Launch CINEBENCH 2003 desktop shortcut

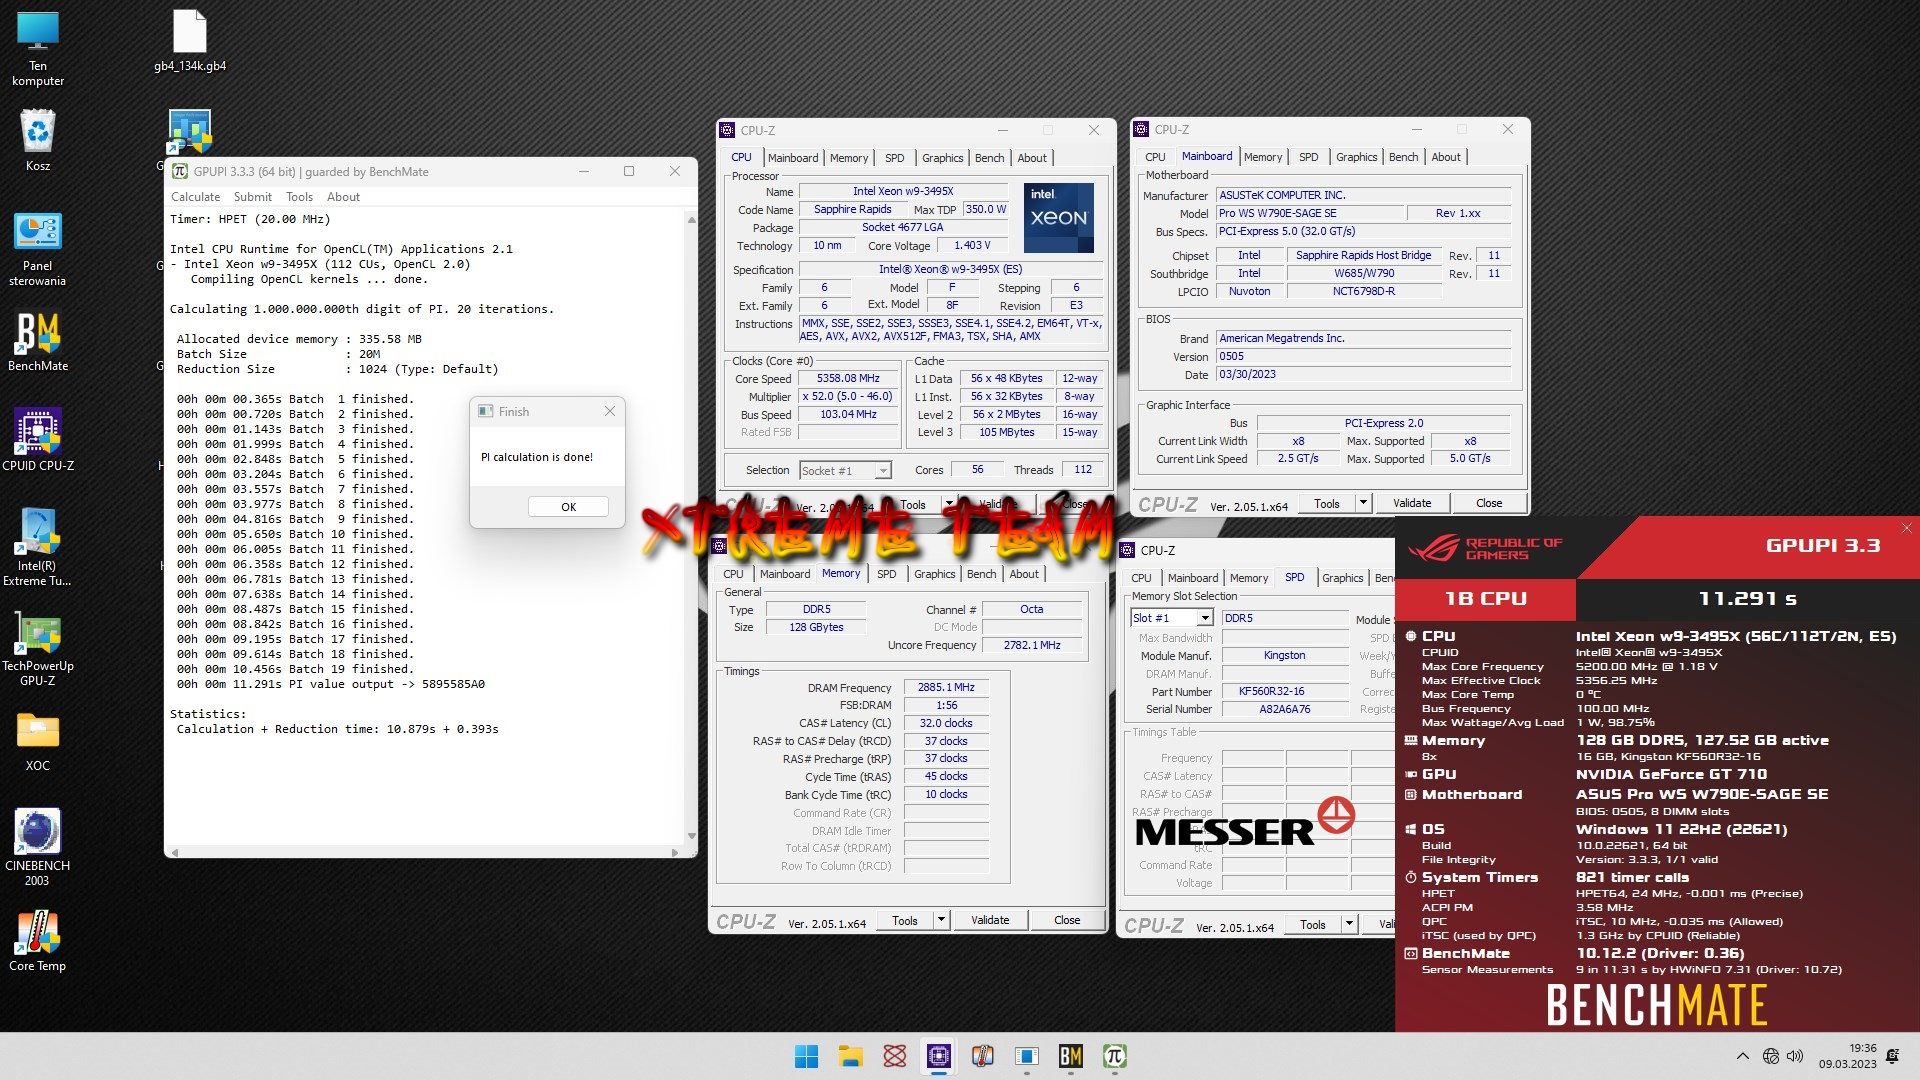pos(38,848)
